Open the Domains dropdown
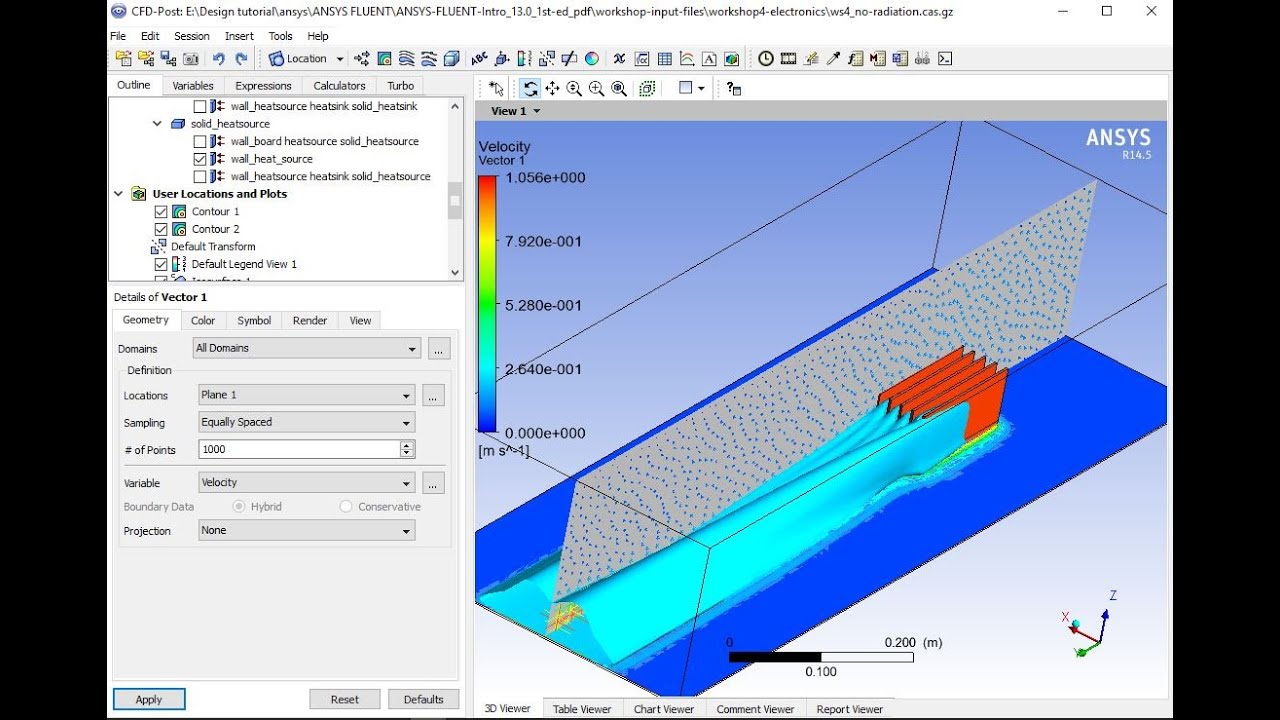 pyautogui.click(x=307, y=348)
